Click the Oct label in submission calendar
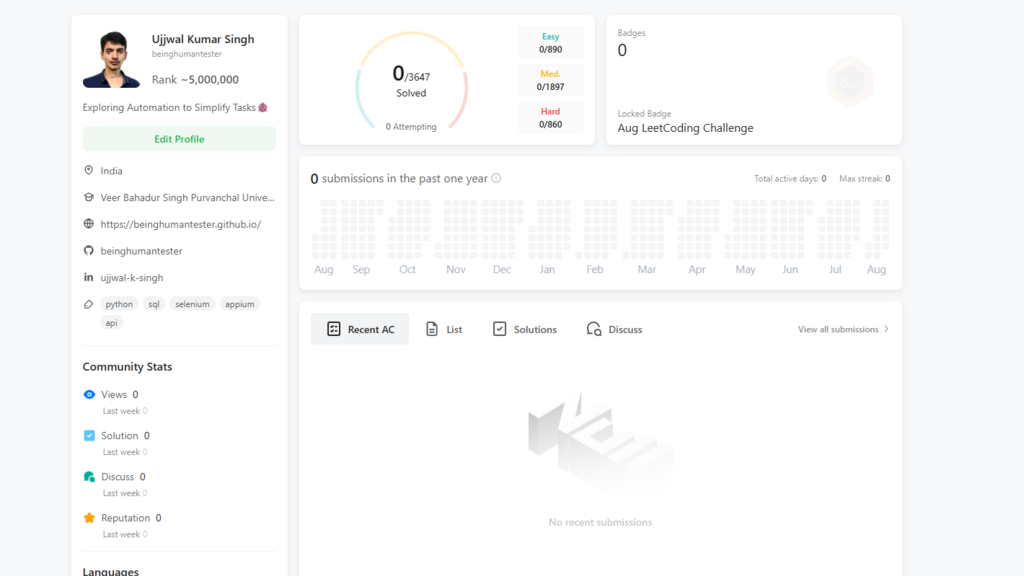The image size is (1024, 576). click(407, 269)
